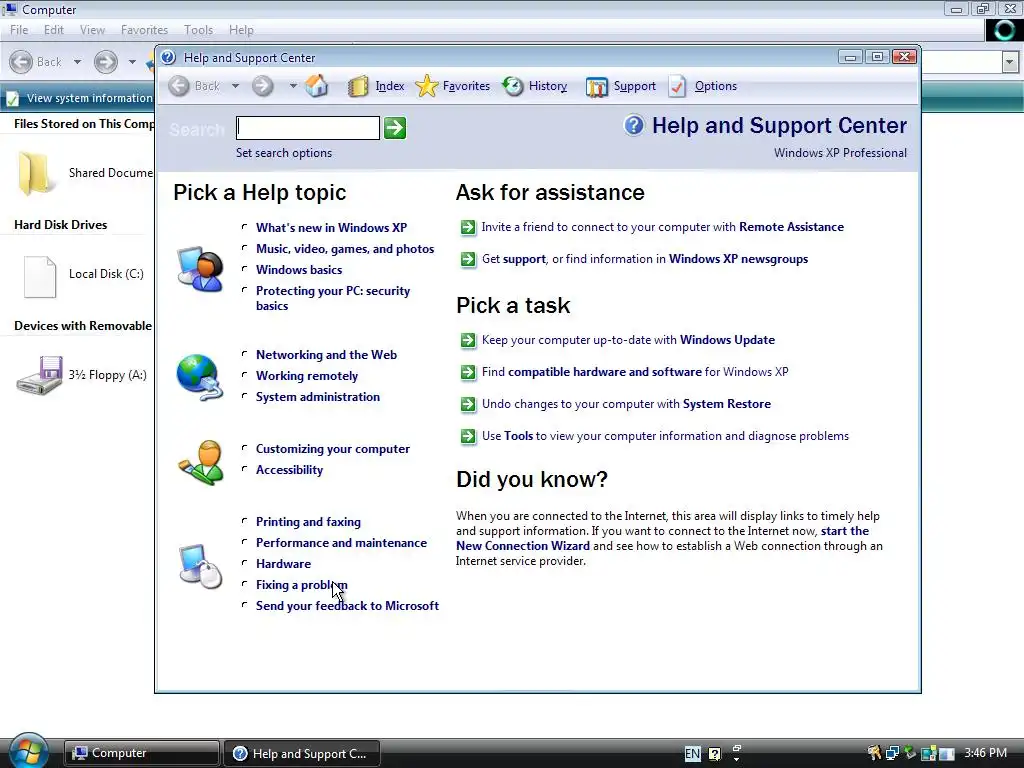Open Music, video, games, and photos topic
The height and width of the screenshot is (768, 1024).
[345, 249]
